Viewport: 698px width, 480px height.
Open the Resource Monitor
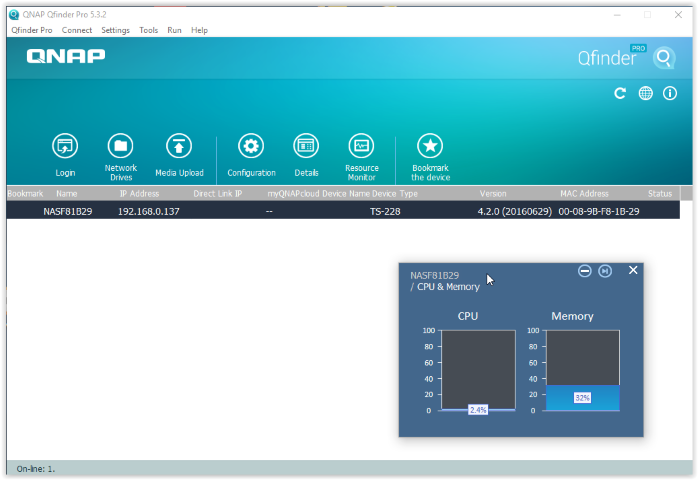pos(361,146)
